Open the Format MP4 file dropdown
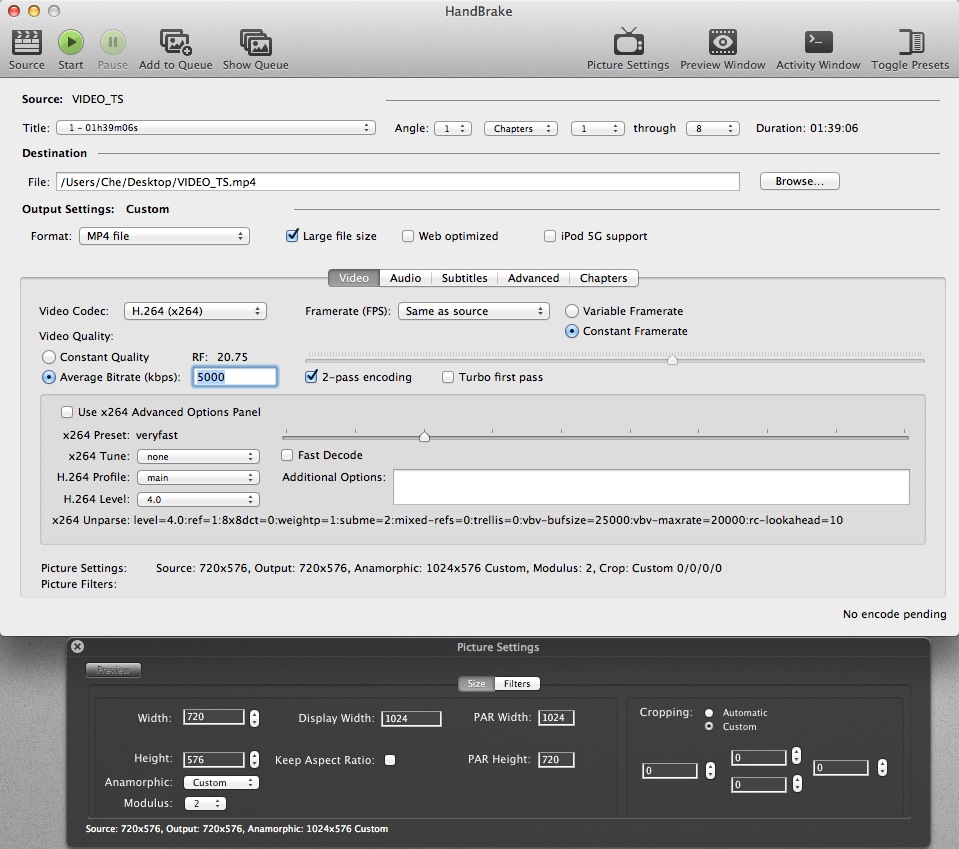The width and height of the screenshot is (959, 849). coord(165,236)
